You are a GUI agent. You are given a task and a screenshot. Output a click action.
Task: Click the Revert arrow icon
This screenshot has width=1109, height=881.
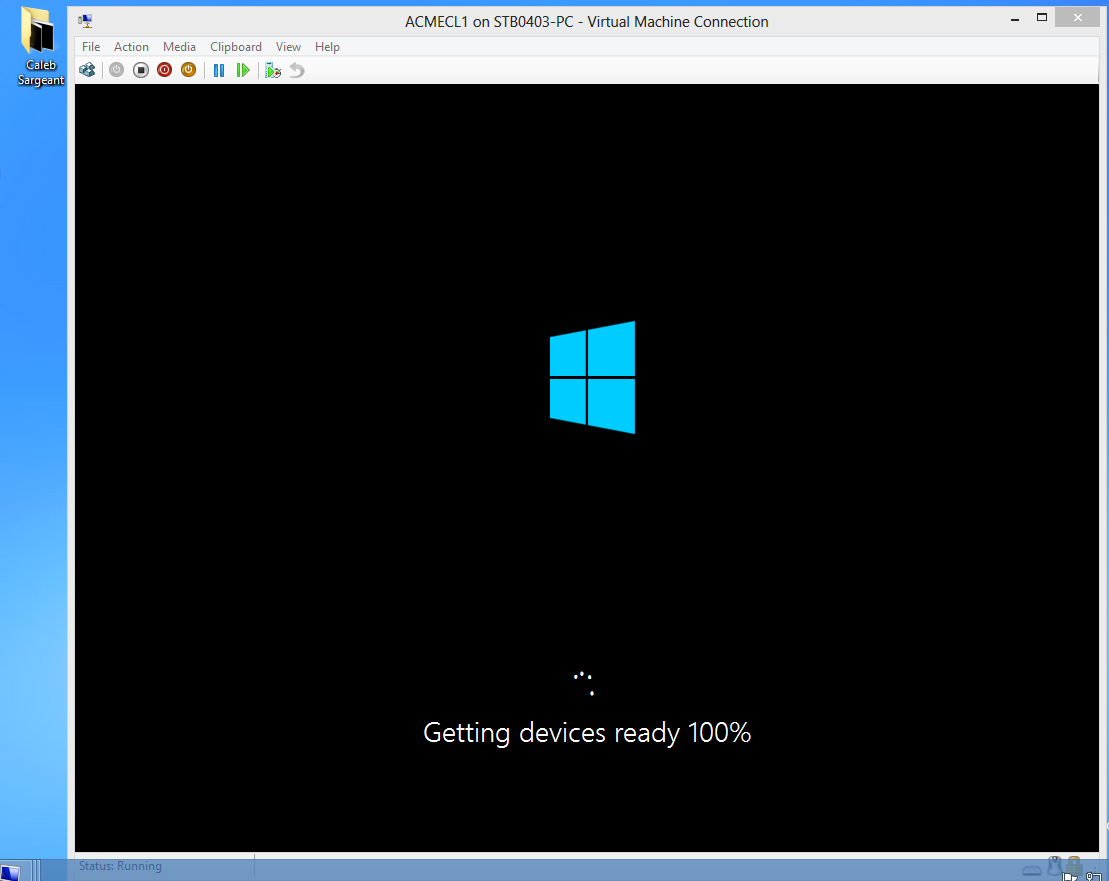[297, 70]
